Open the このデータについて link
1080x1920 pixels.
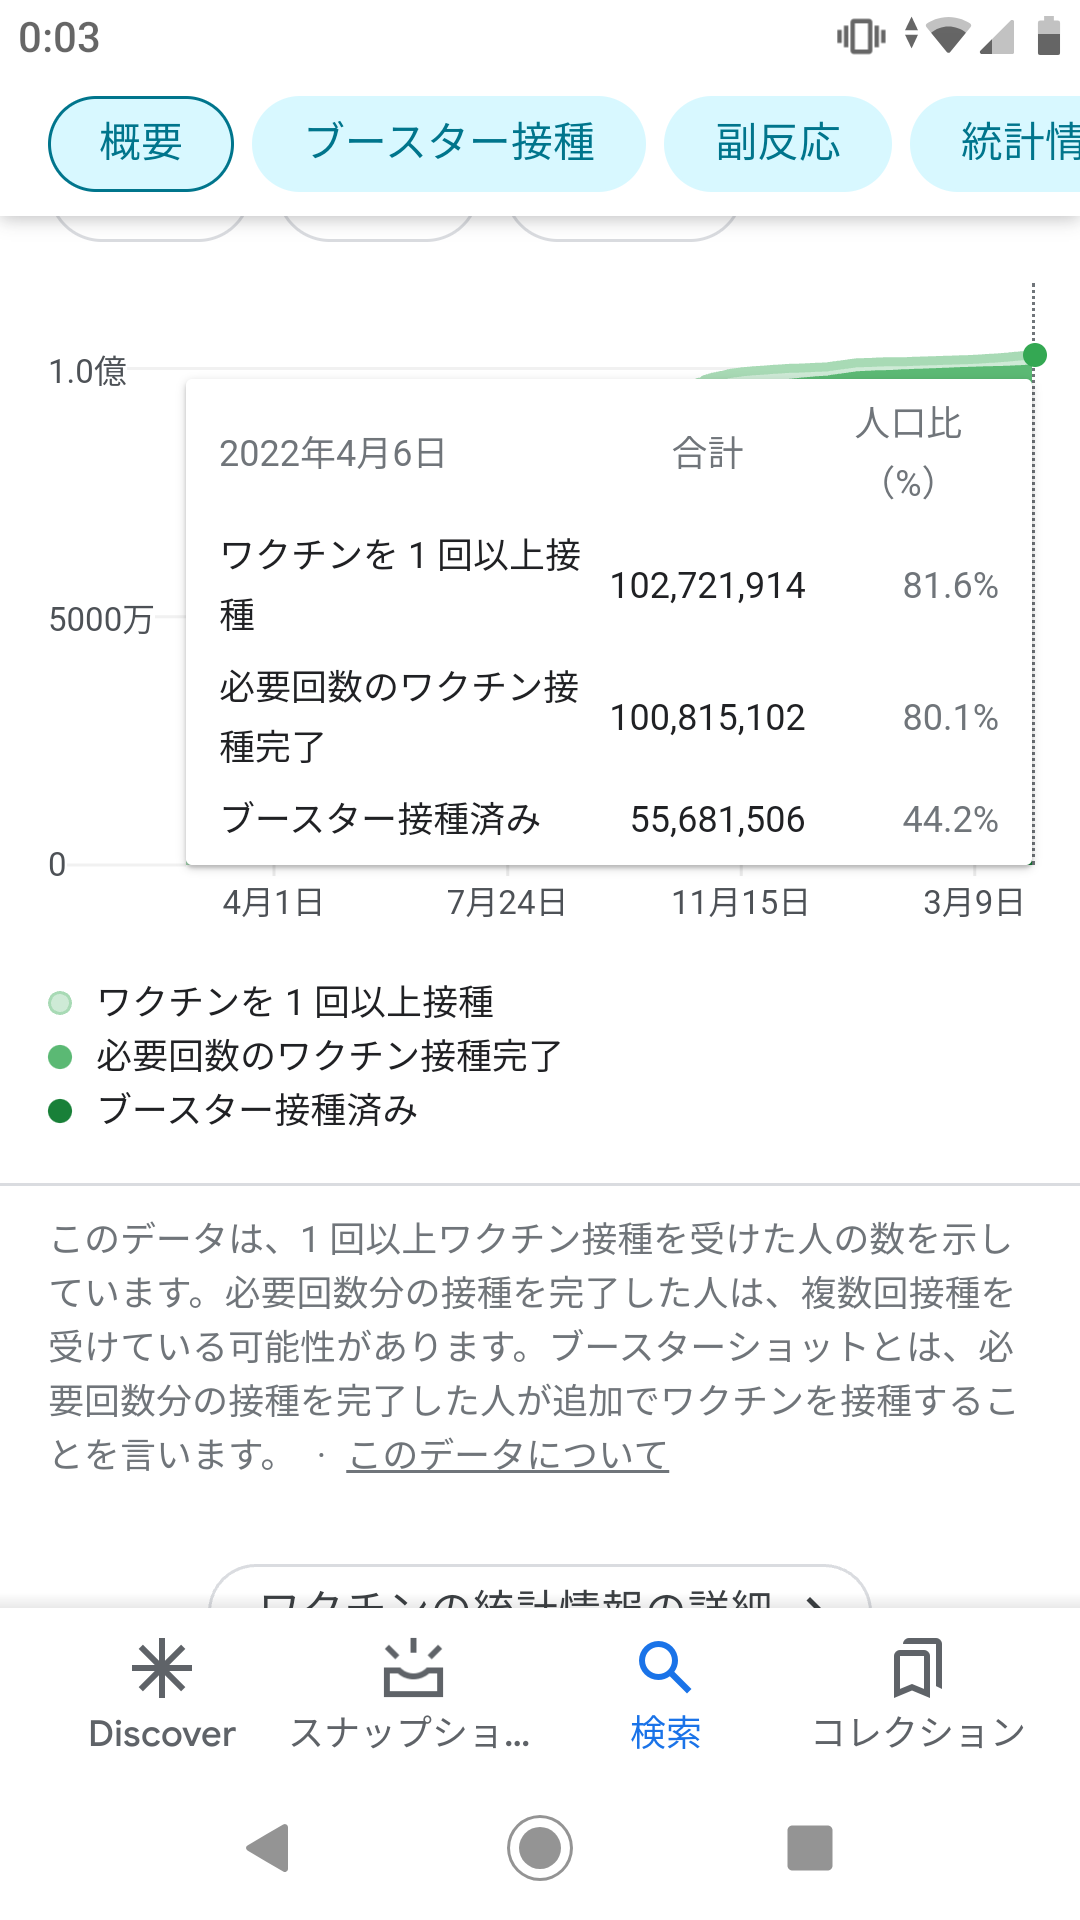(507, 1455)
